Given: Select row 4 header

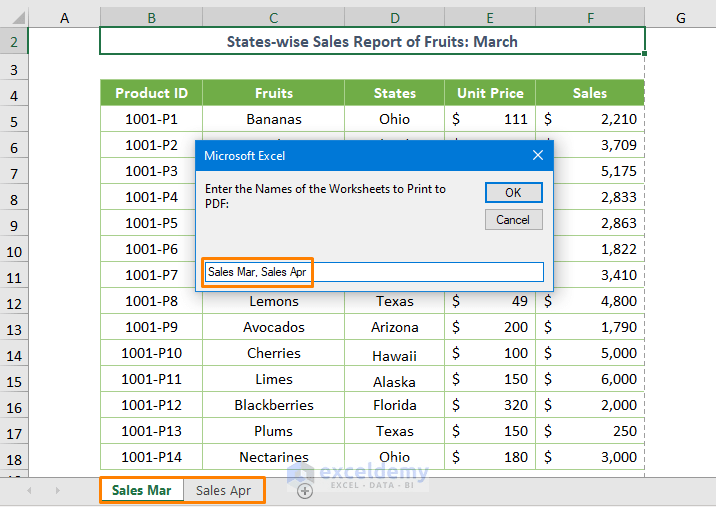Looking at the screenshot, I should [x=14, y=95].
